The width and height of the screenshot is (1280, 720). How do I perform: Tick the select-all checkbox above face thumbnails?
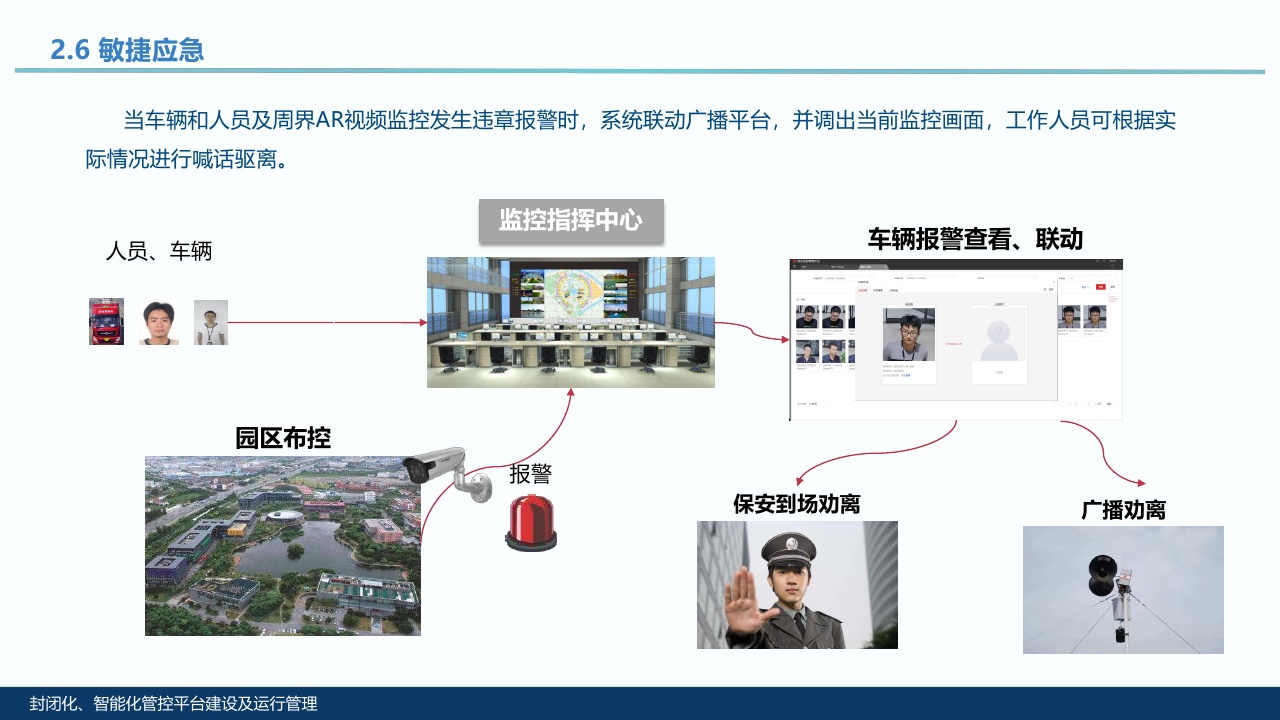798,299
